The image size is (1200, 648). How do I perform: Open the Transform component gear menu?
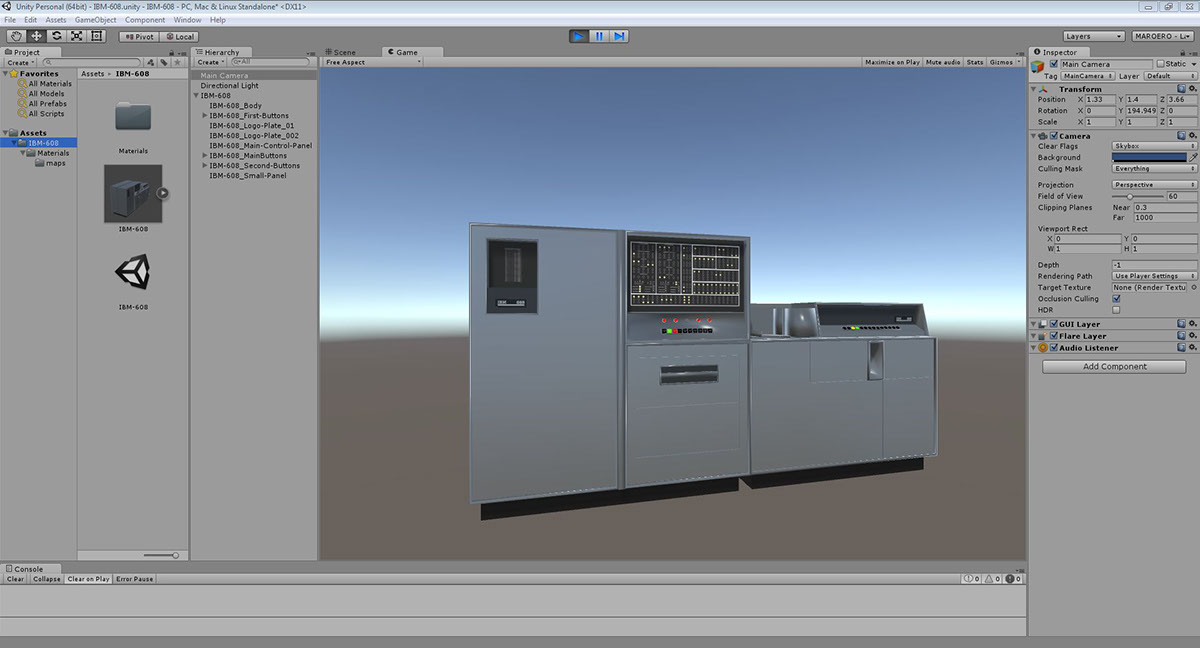(1192, 89)
